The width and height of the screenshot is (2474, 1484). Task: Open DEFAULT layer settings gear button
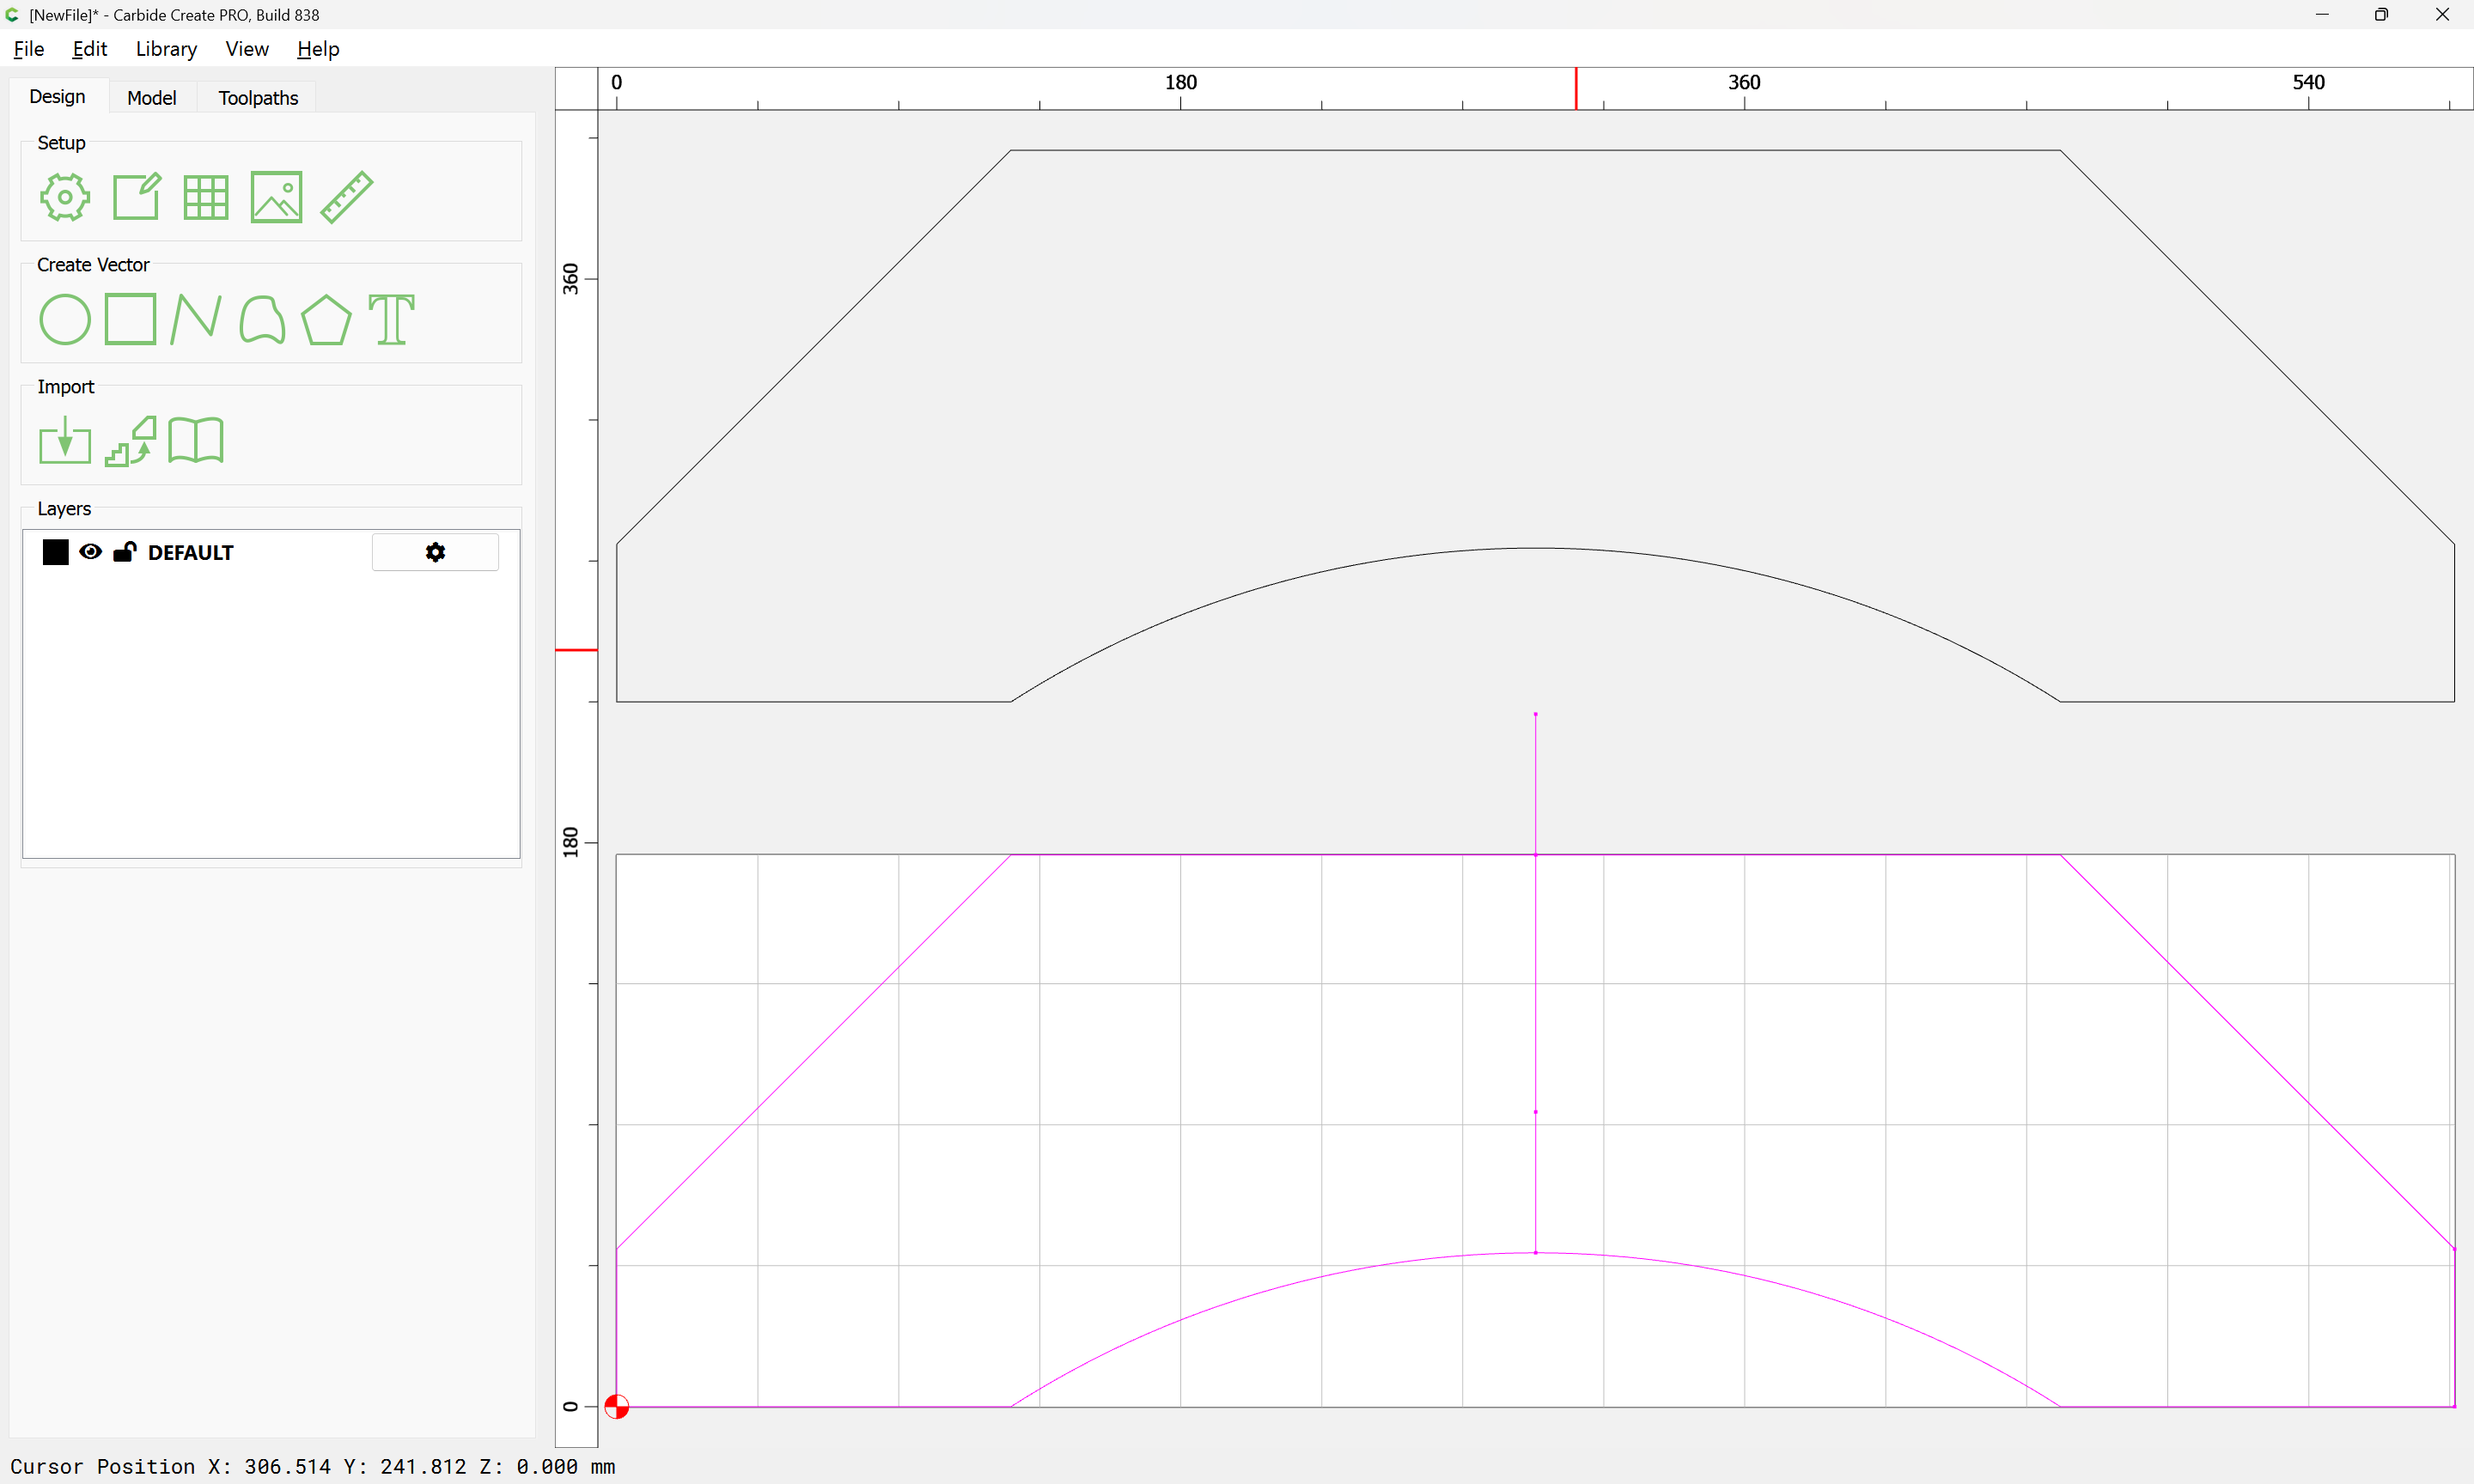pyautogui.click(x=435, y=552)
